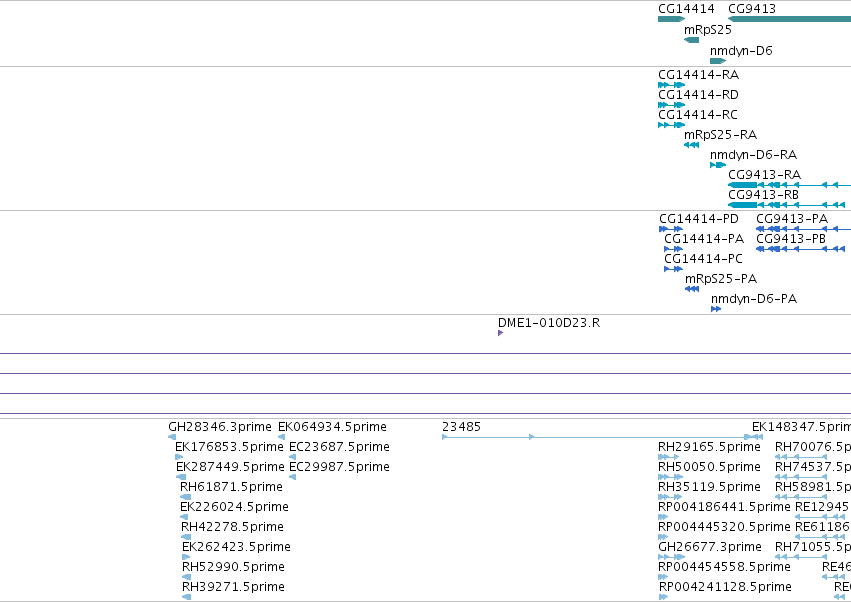Click the CG9413-PB protein label
851x602 pixels.
pyautogui.click(x=791, y=239)
